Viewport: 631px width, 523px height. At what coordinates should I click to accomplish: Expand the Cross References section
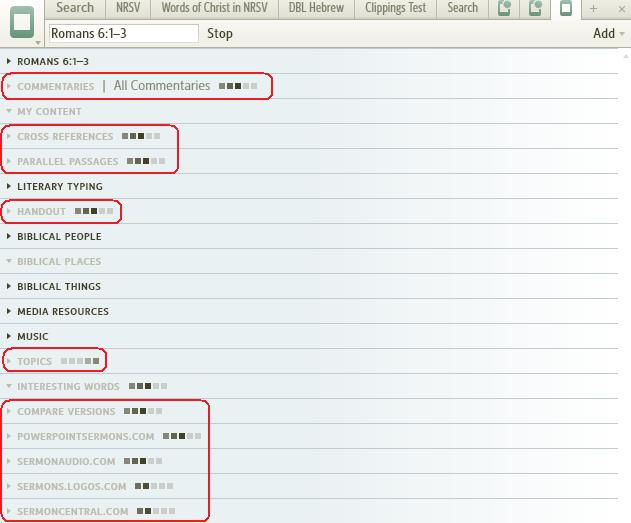click(x=9, y=136)
